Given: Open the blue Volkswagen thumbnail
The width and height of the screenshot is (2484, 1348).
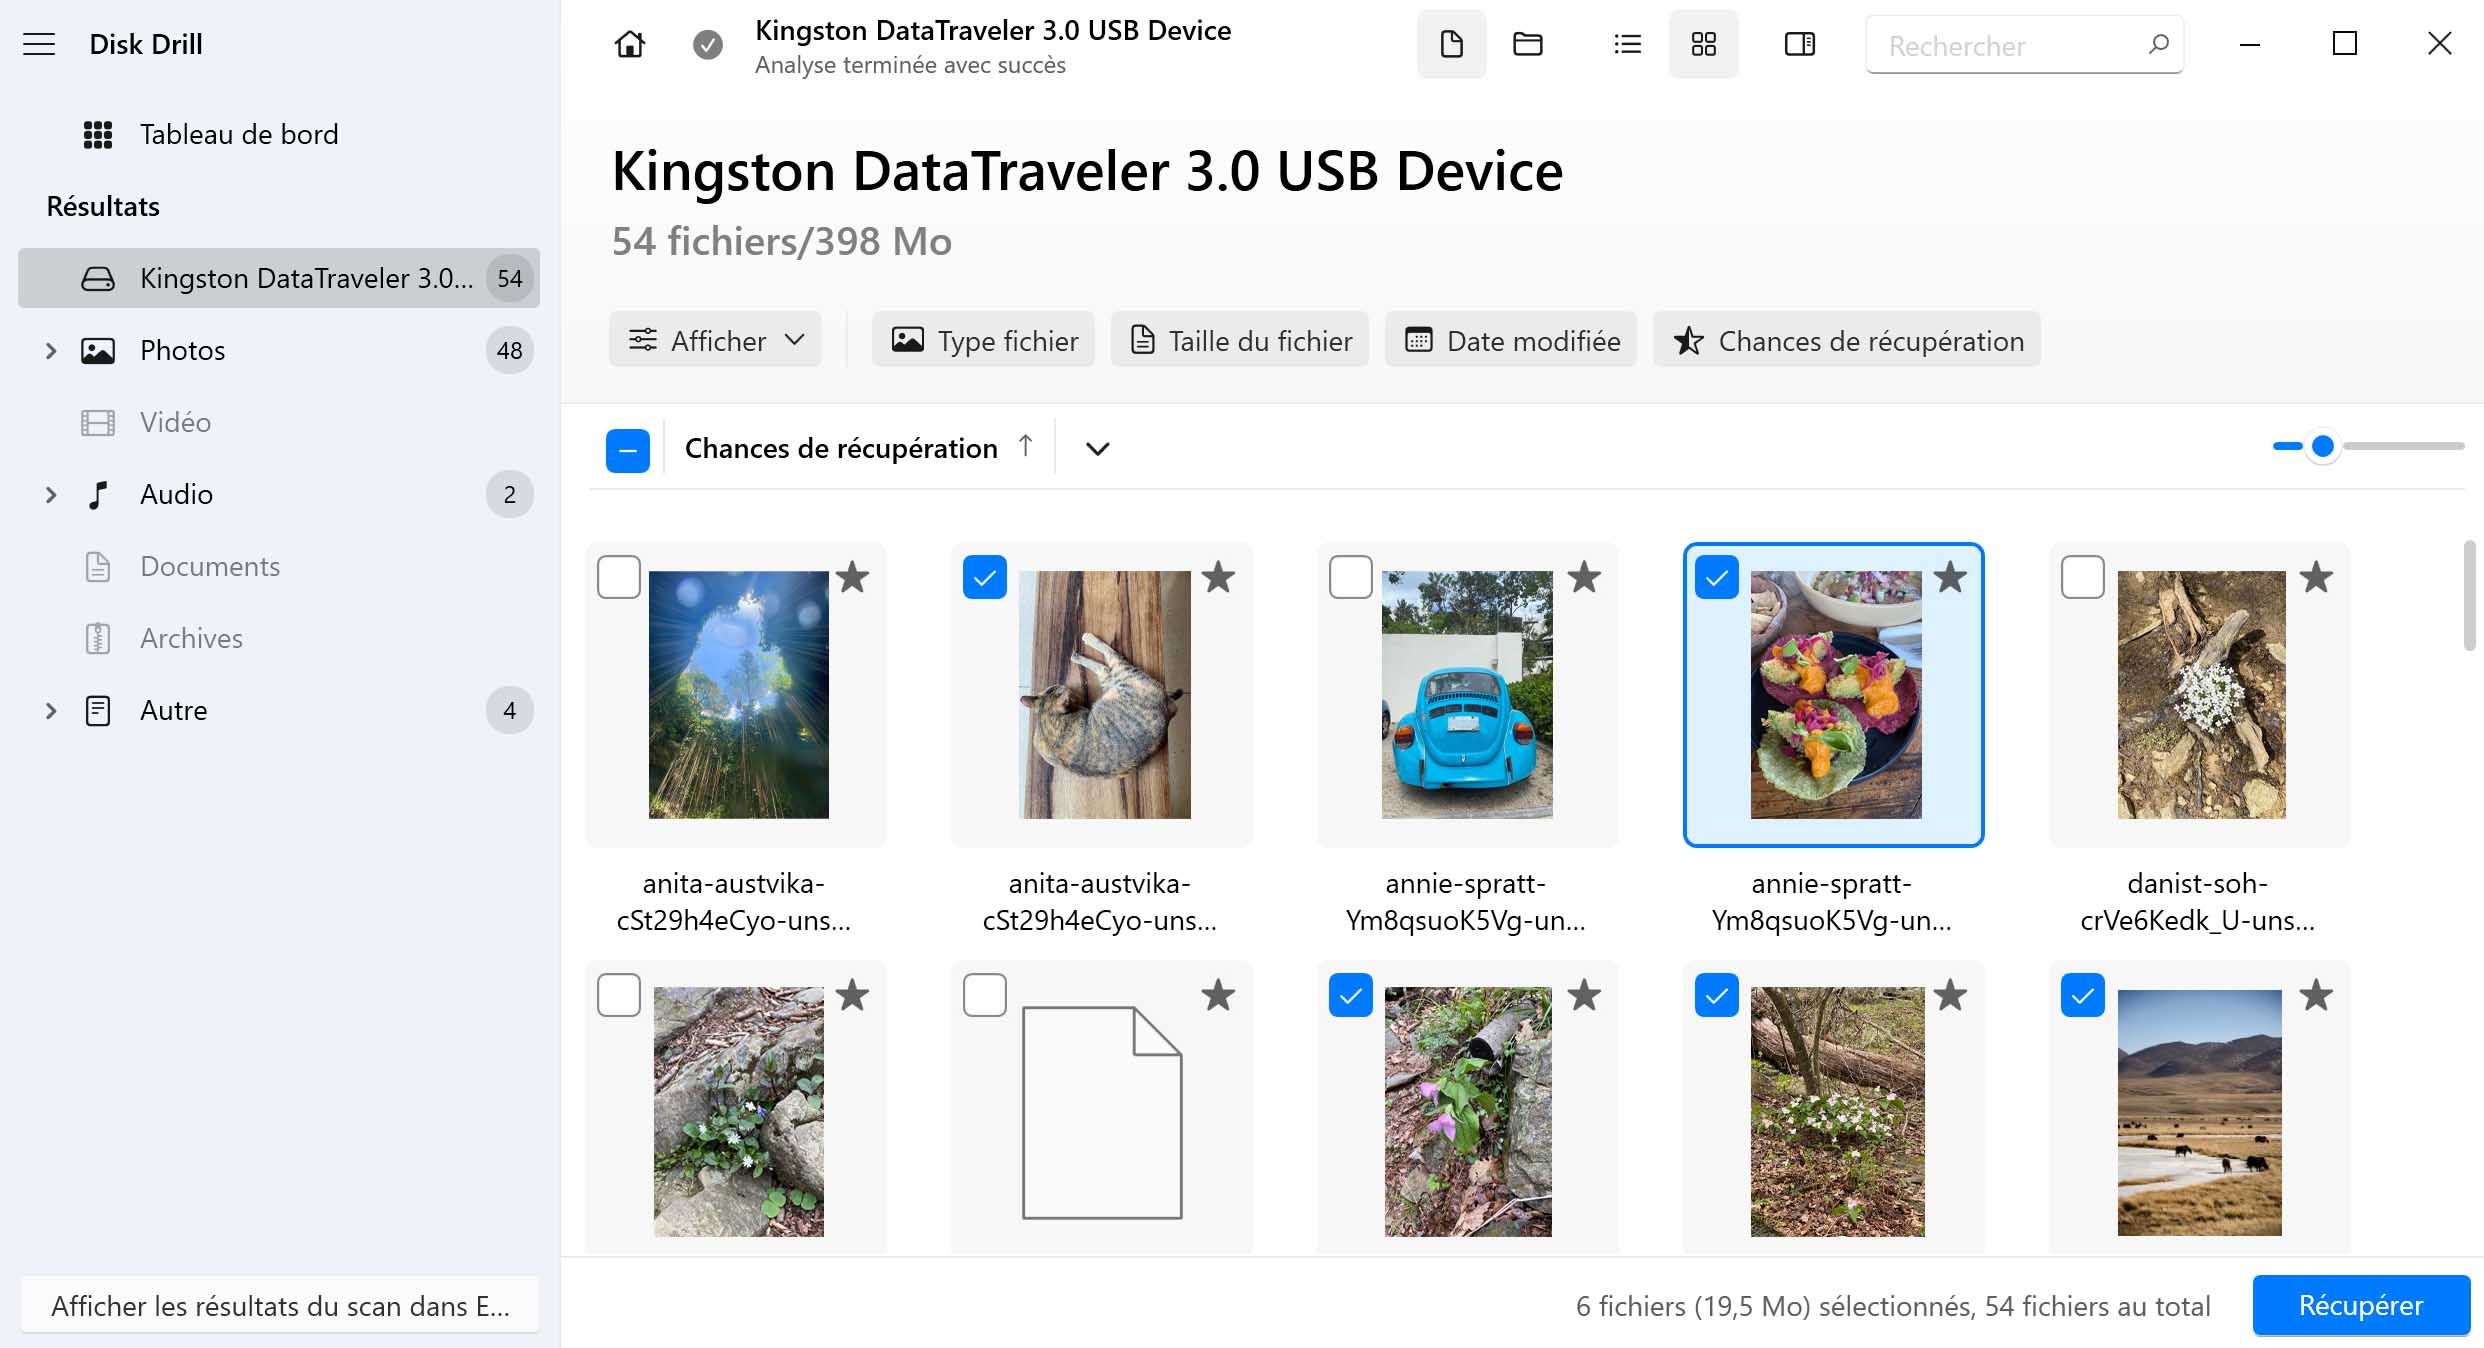Looking at the screenshot, I should (1467, 695).
